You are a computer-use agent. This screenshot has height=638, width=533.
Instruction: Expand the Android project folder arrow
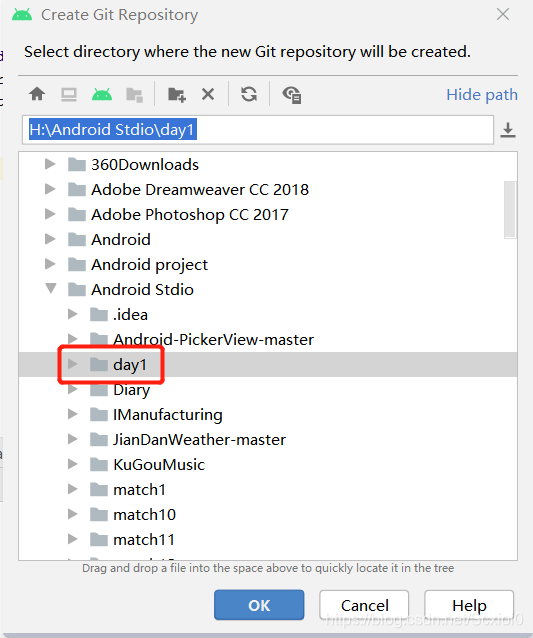[x=50, y=264]
